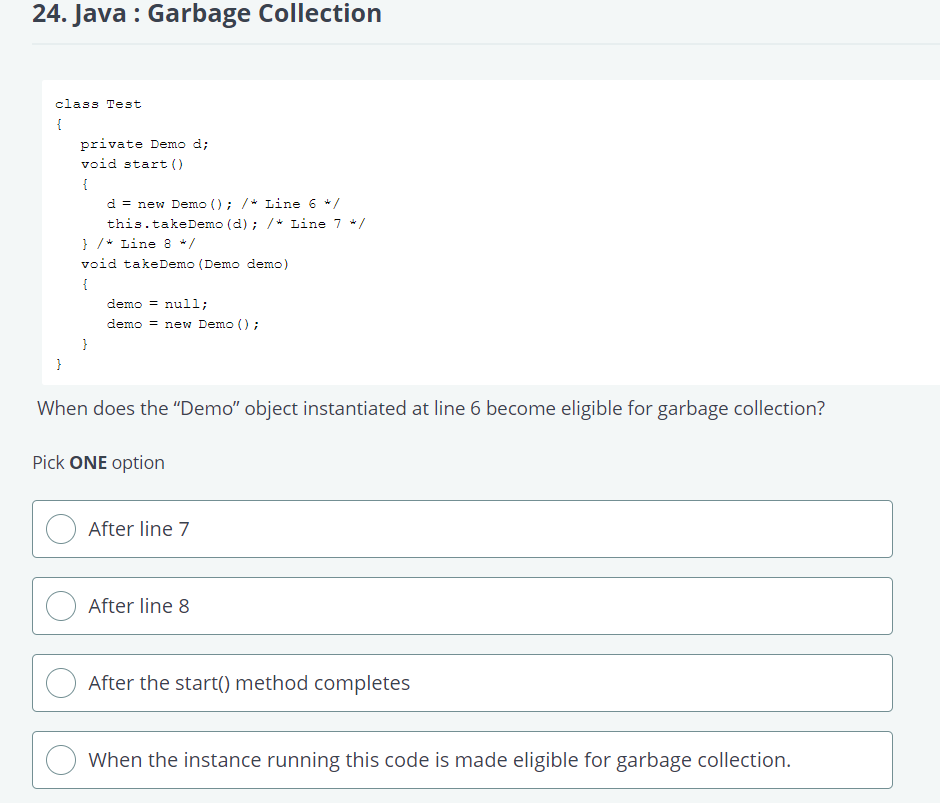
Task: Click the question text below the code
Action: pos(430,408)
